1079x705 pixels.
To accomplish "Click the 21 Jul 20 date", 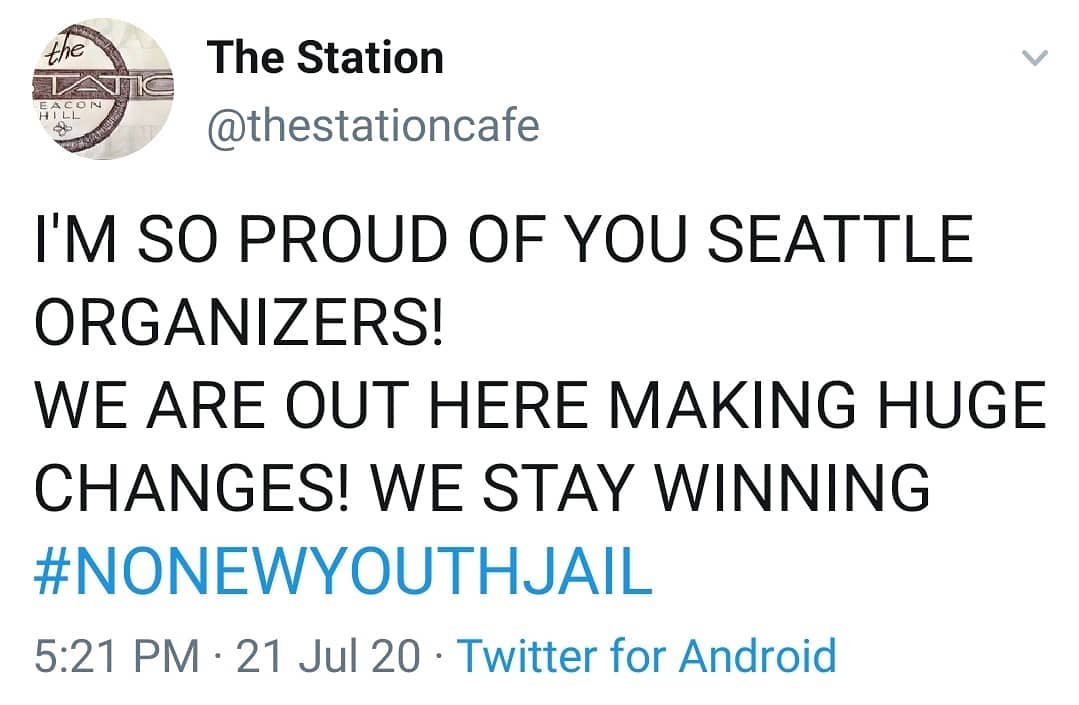I will 328,656.
